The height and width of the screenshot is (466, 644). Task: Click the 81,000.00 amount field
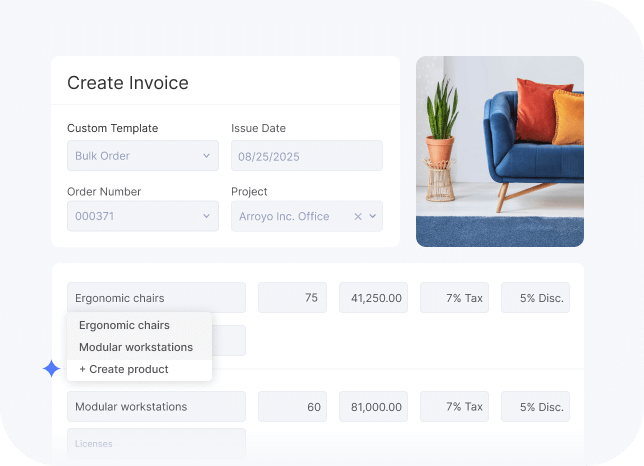click(373, 407)
